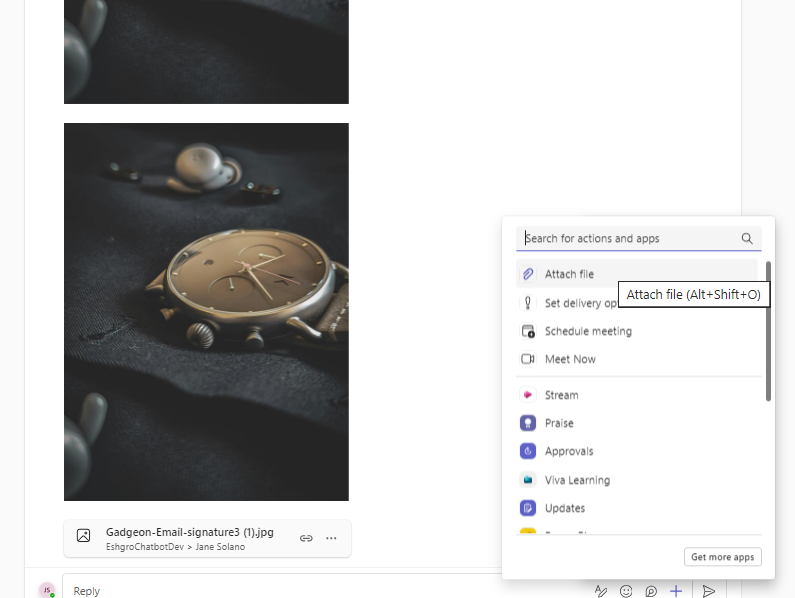The width and height of the screenshot is (795, 598).
Task: Click the Schedule meeting calendar icon
Action: tap(528, 331)
